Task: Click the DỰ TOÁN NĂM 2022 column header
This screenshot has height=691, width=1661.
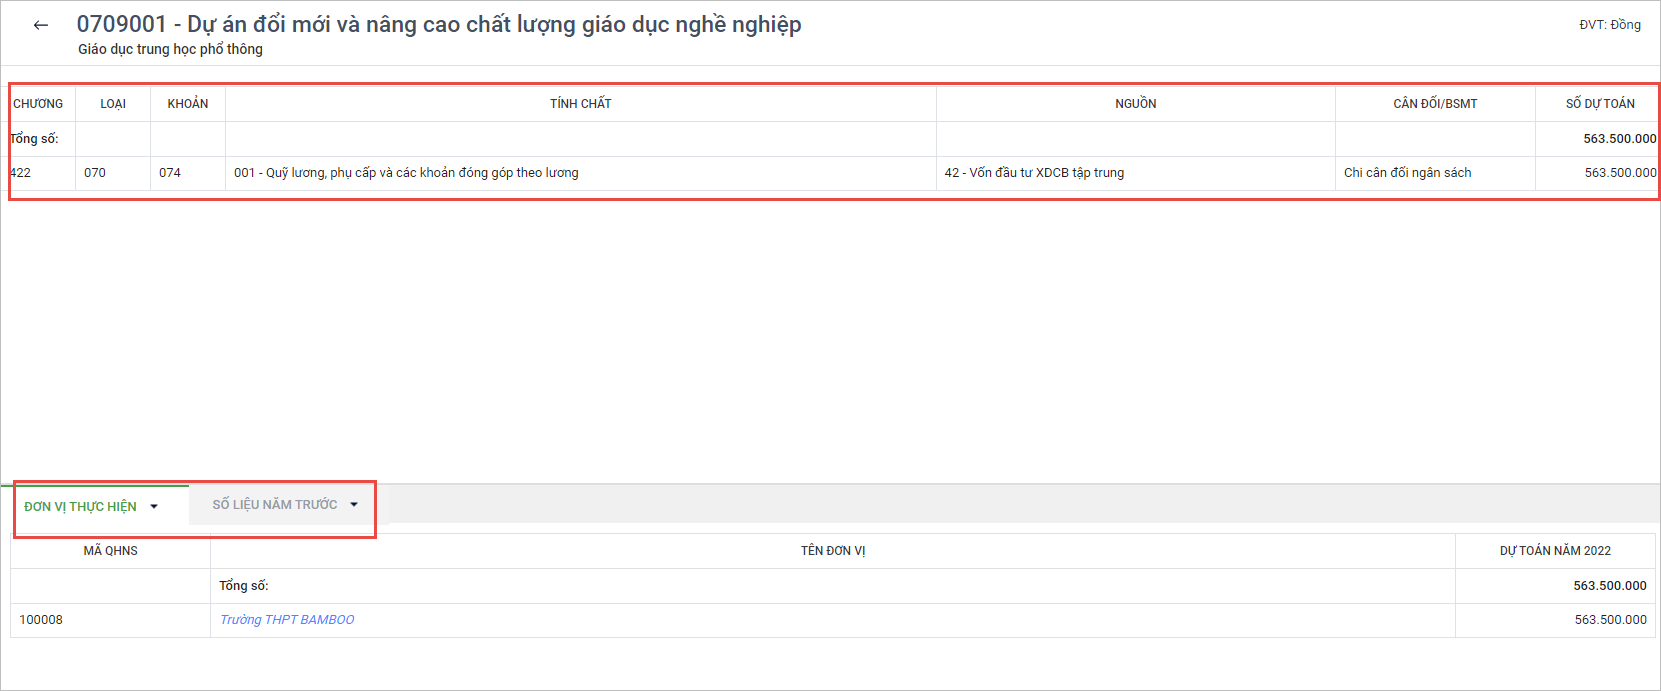Action: pos(1555,551)
